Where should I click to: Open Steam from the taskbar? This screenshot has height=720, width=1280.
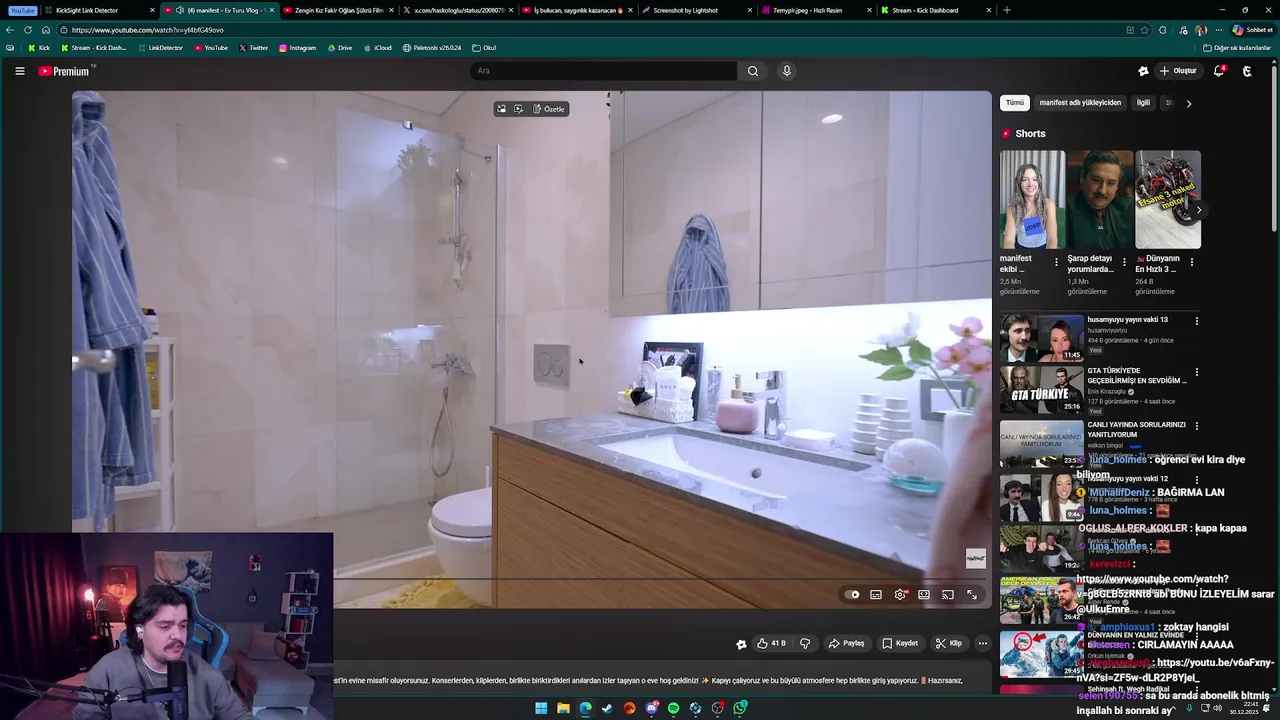point(607,708)
